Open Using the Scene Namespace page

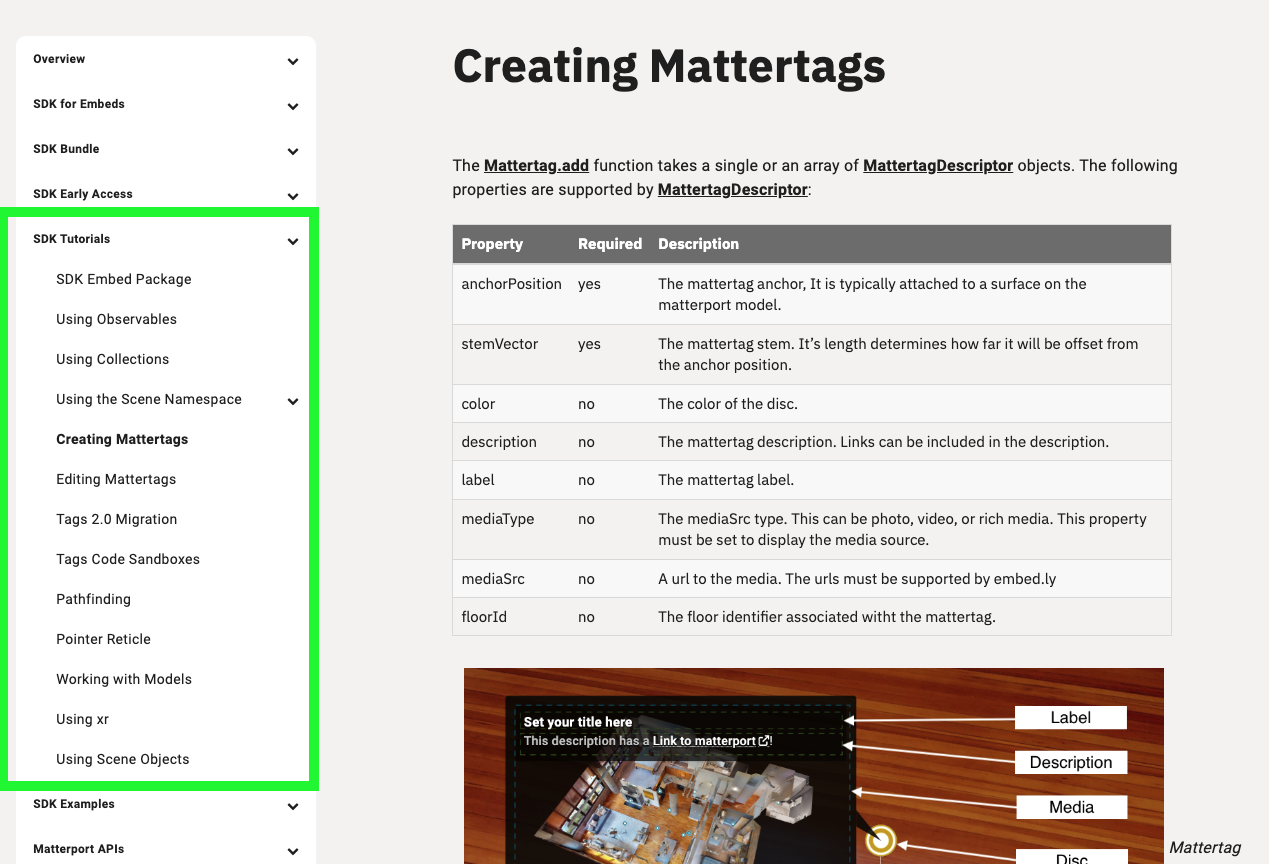(x=149, y=399)
